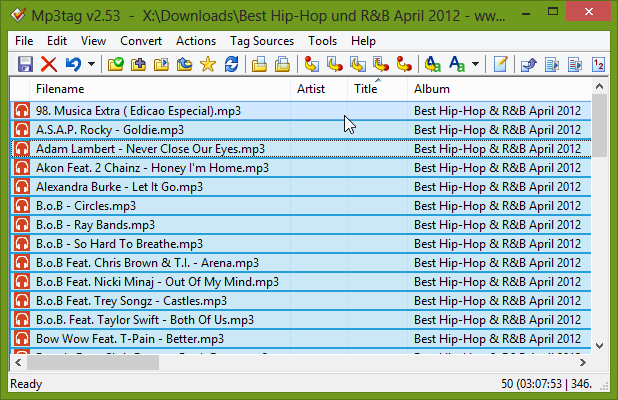The image size is (618, 400).
Task: Select B.o.B Feat. Trey Songz - Castles.mp3
Action: (301, 301)
